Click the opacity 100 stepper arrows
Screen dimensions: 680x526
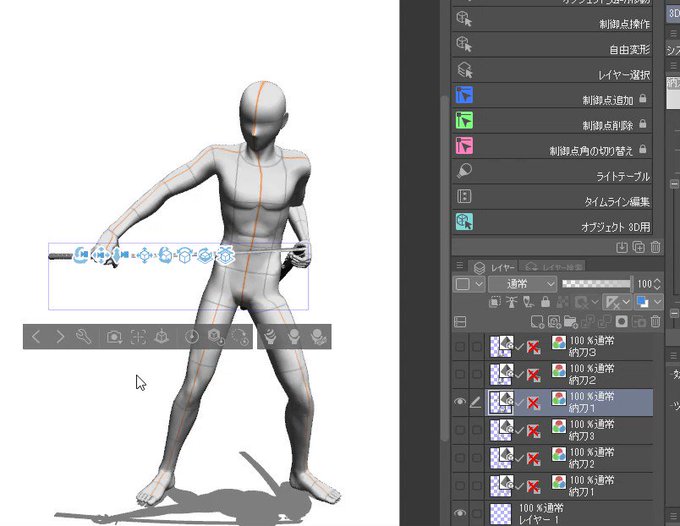click(x=657, y=284)
